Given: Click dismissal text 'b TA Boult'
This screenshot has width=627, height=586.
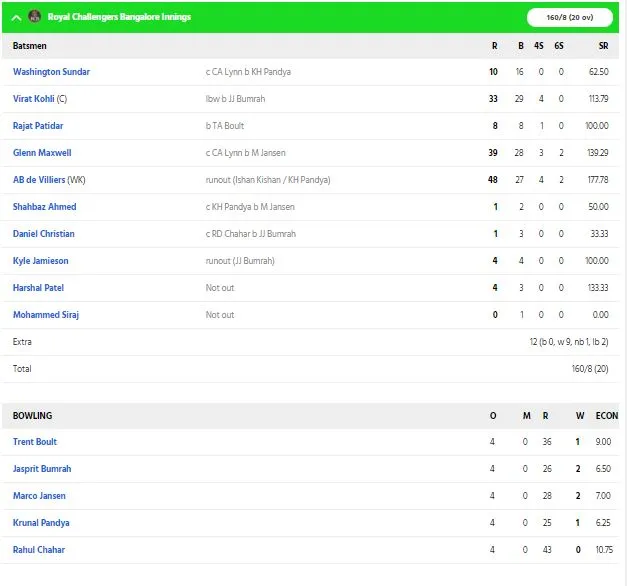Looking at the screenshot, I should 225,126.
